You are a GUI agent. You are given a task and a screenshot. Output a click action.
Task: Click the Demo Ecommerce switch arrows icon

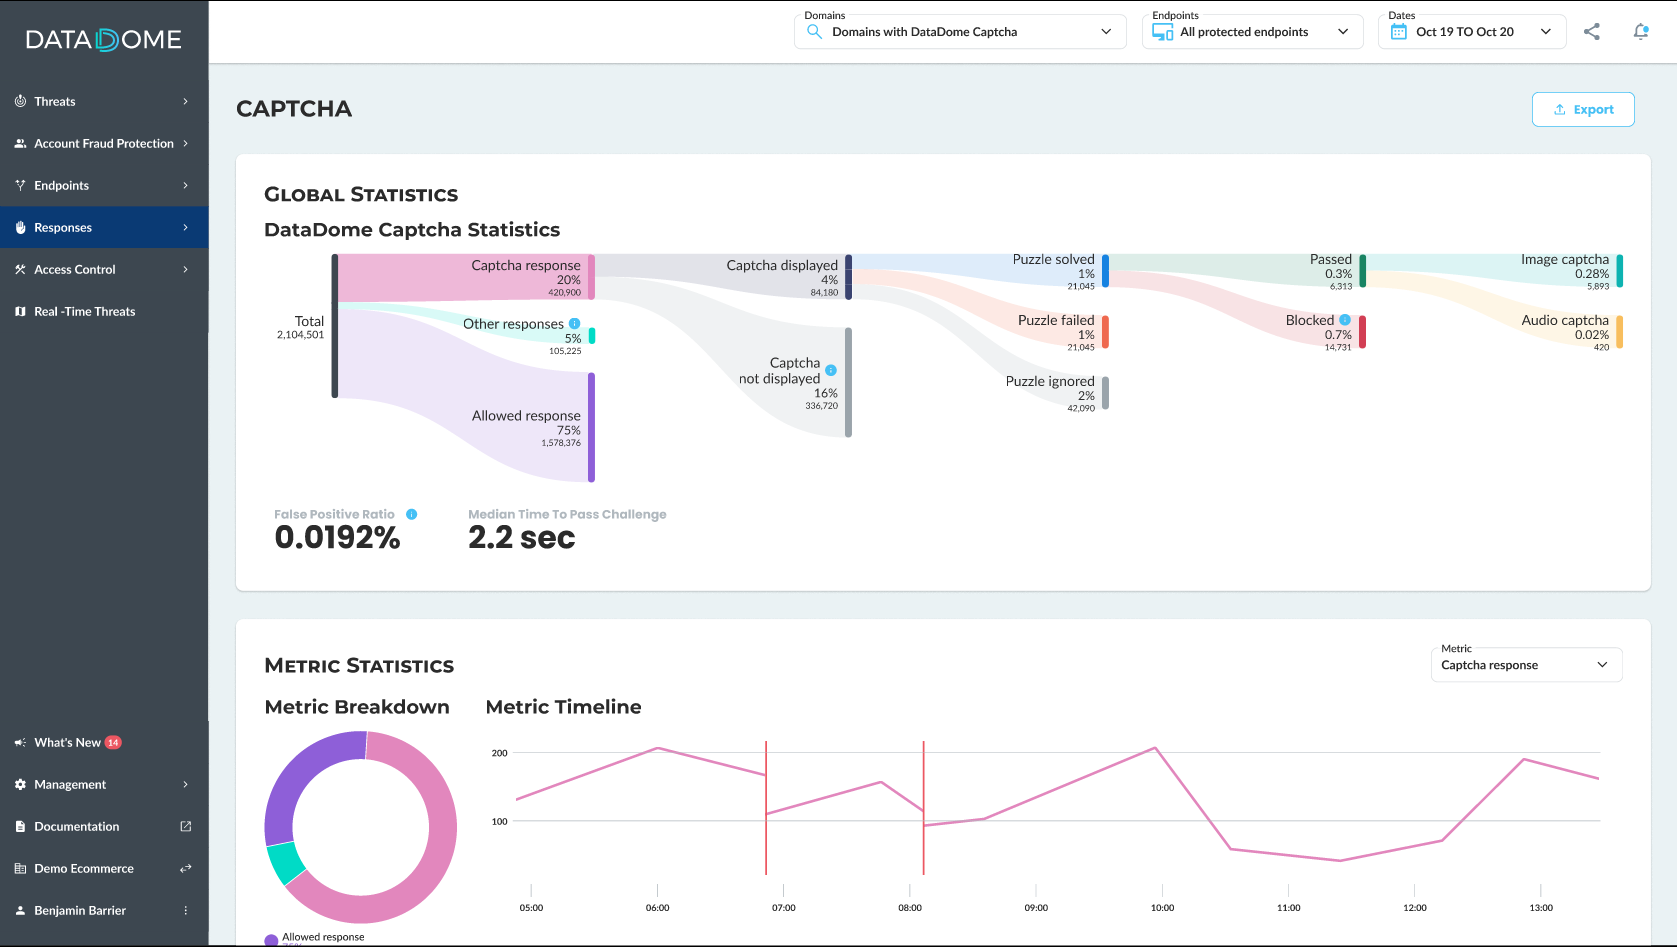pos(185,868)
